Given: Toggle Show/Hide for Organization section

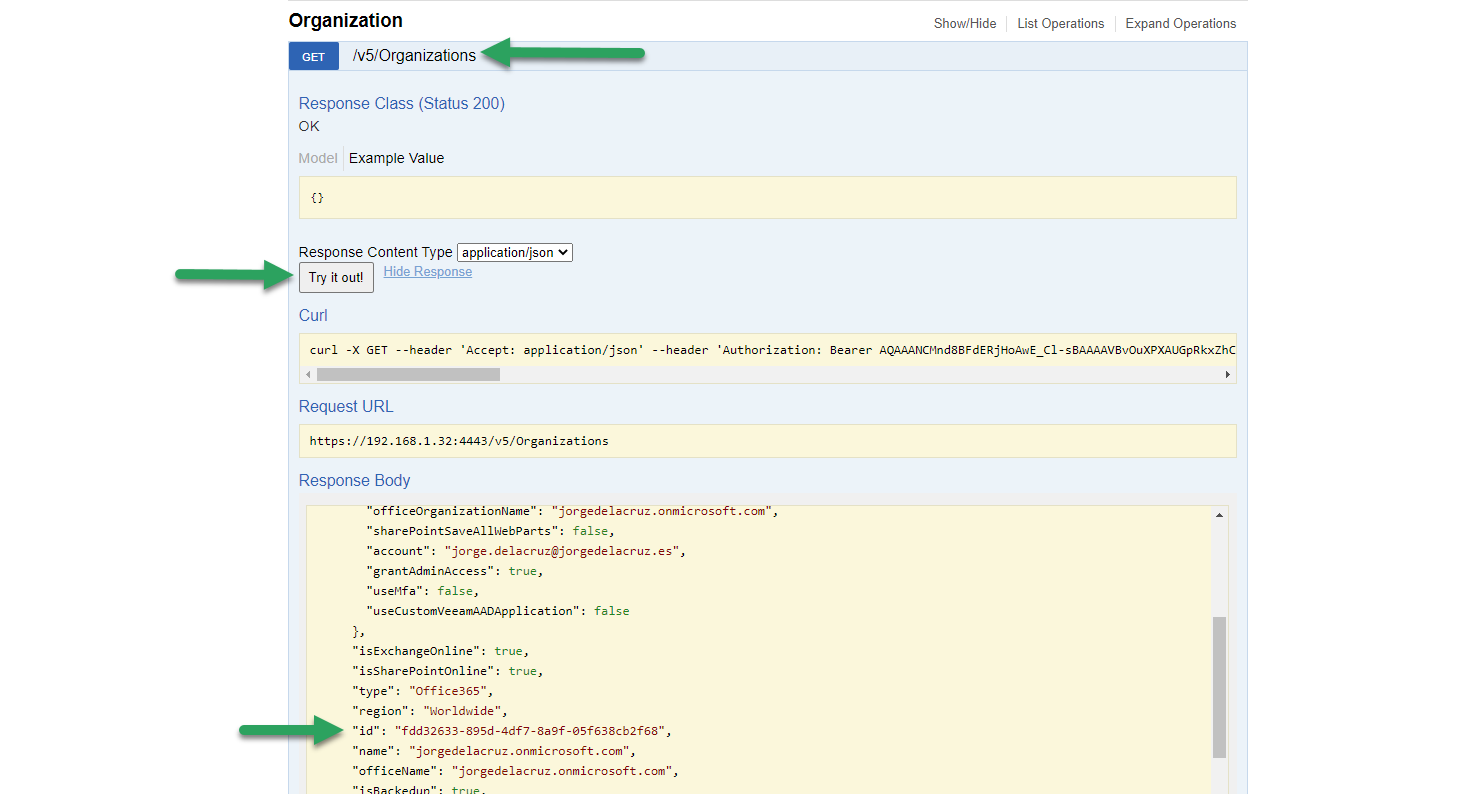Looking at the screenshot, I should click(965, 23).
